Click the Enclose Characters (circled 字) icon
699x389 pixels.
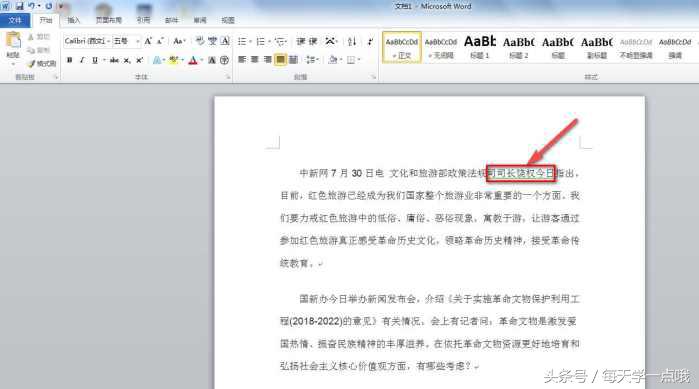click(225, 60)
